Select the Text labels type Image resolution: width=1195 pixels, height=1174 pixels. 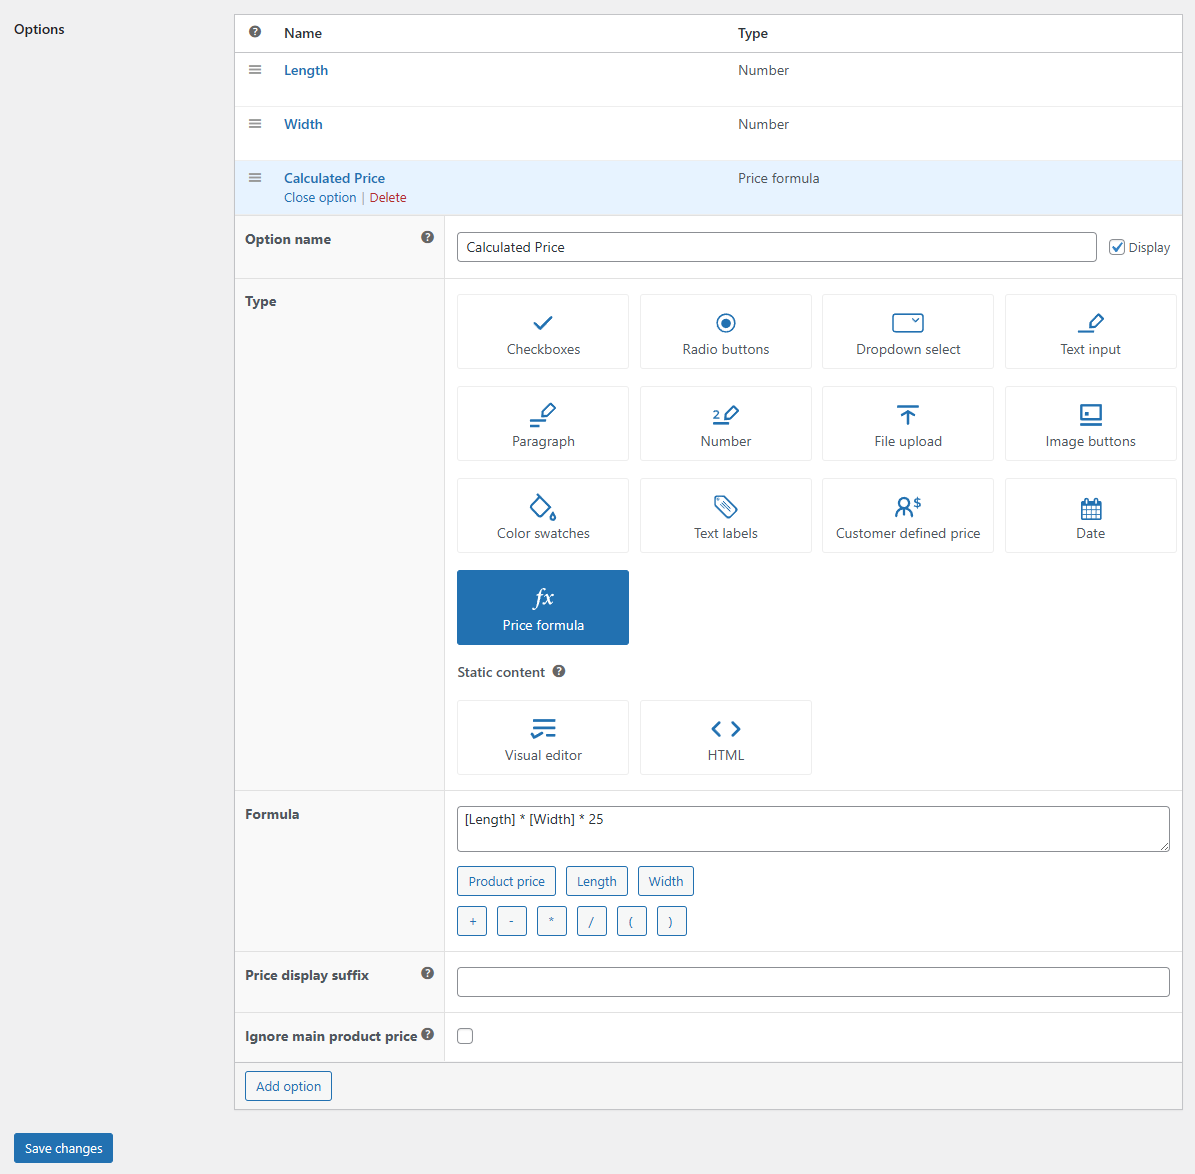coord(726,515)
